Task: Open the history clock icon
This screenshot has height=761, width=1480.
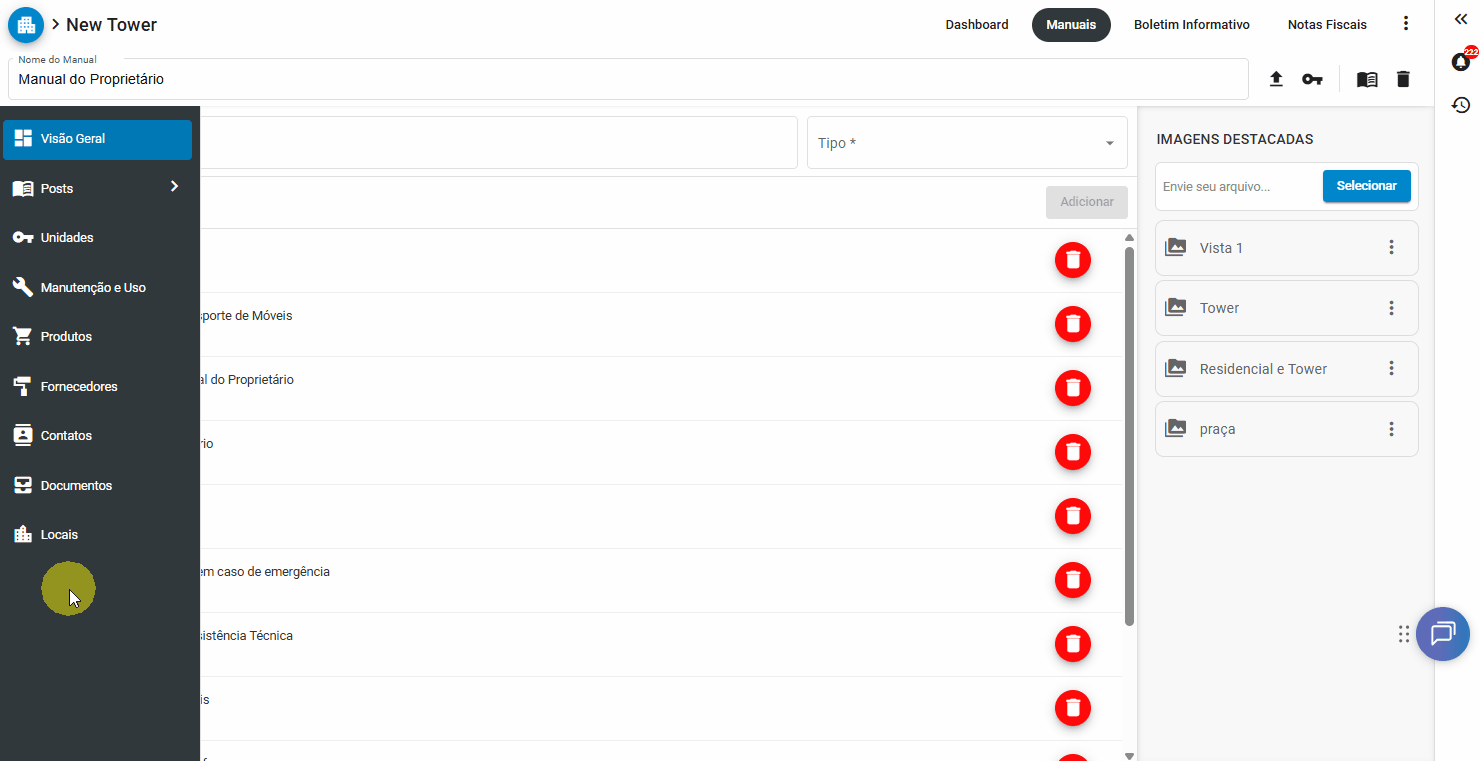Action: (1460, 105)
